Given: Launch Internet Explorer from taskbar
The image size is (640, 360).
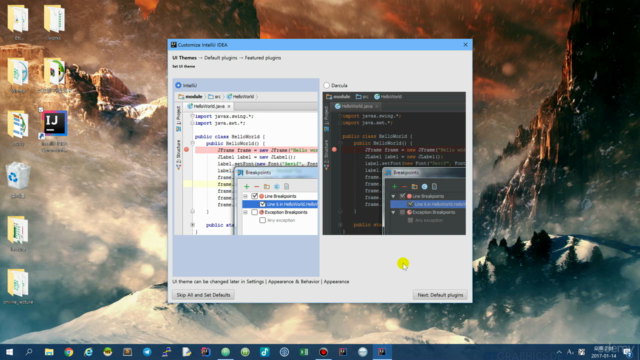Looking at the screenshot, I should pos(88,352).
